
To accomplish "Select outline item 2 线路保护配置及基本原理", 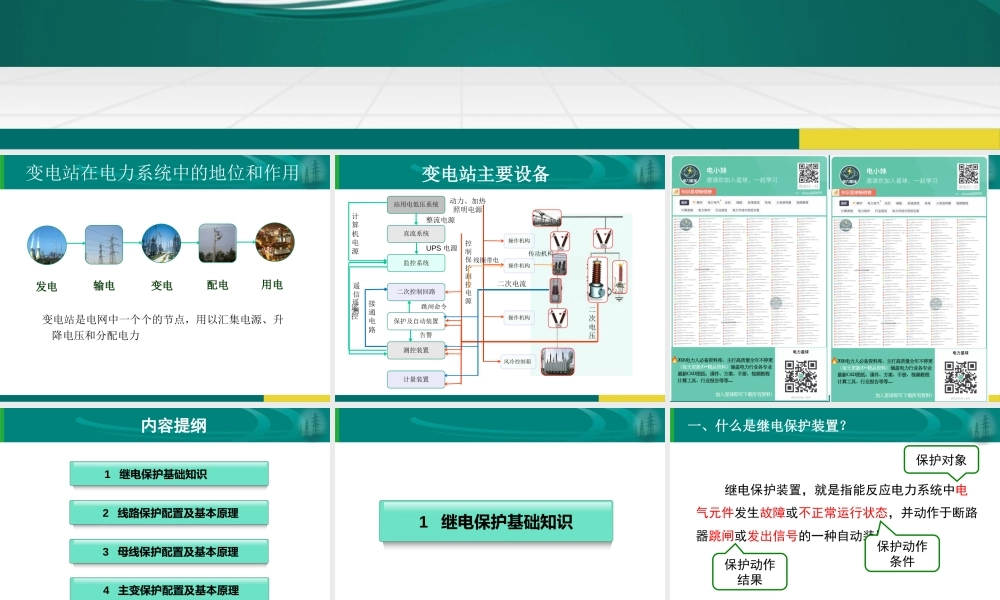I will [x=168, y=512].
